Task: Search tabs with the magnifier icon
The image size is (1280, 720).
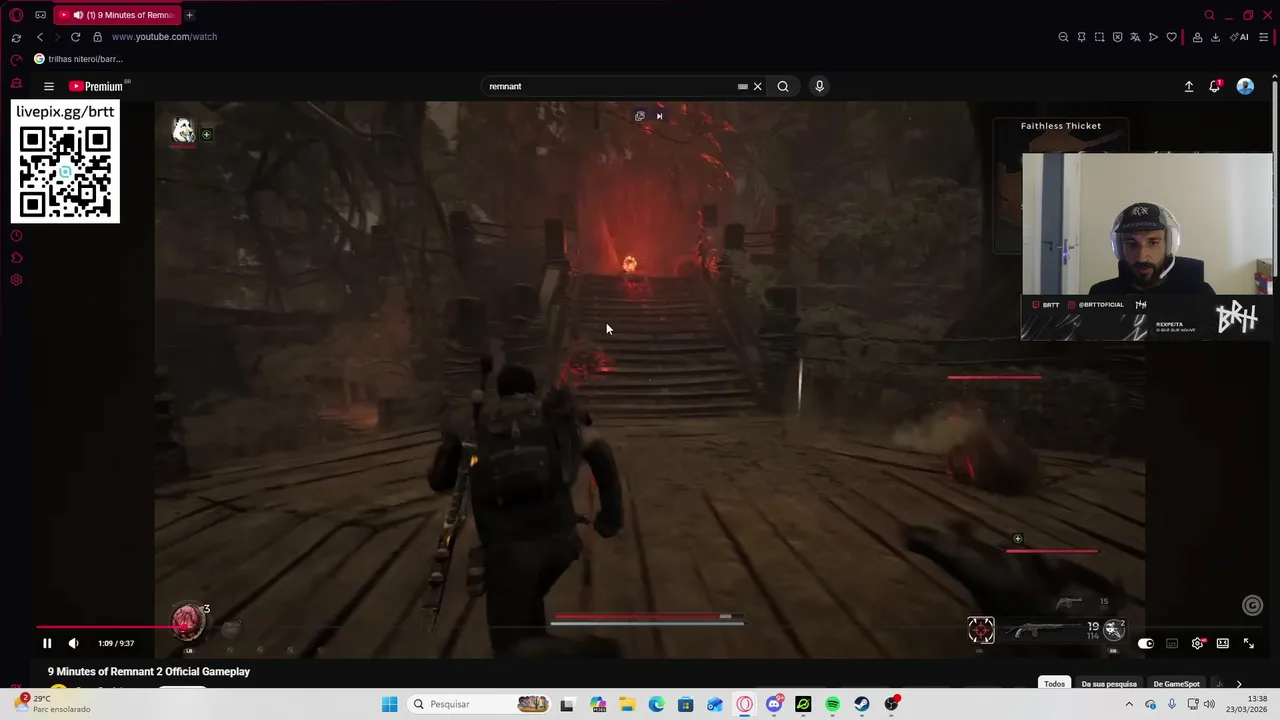Action: [x=1209, y=15]
